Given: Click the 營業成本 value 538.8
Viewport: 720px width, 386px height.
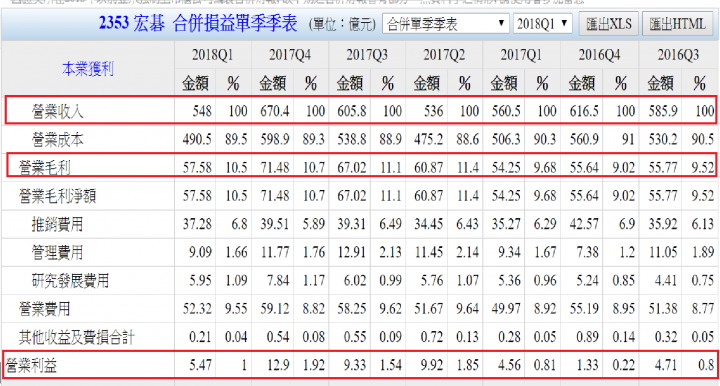Looking at the screenshot, I should 352,140.
